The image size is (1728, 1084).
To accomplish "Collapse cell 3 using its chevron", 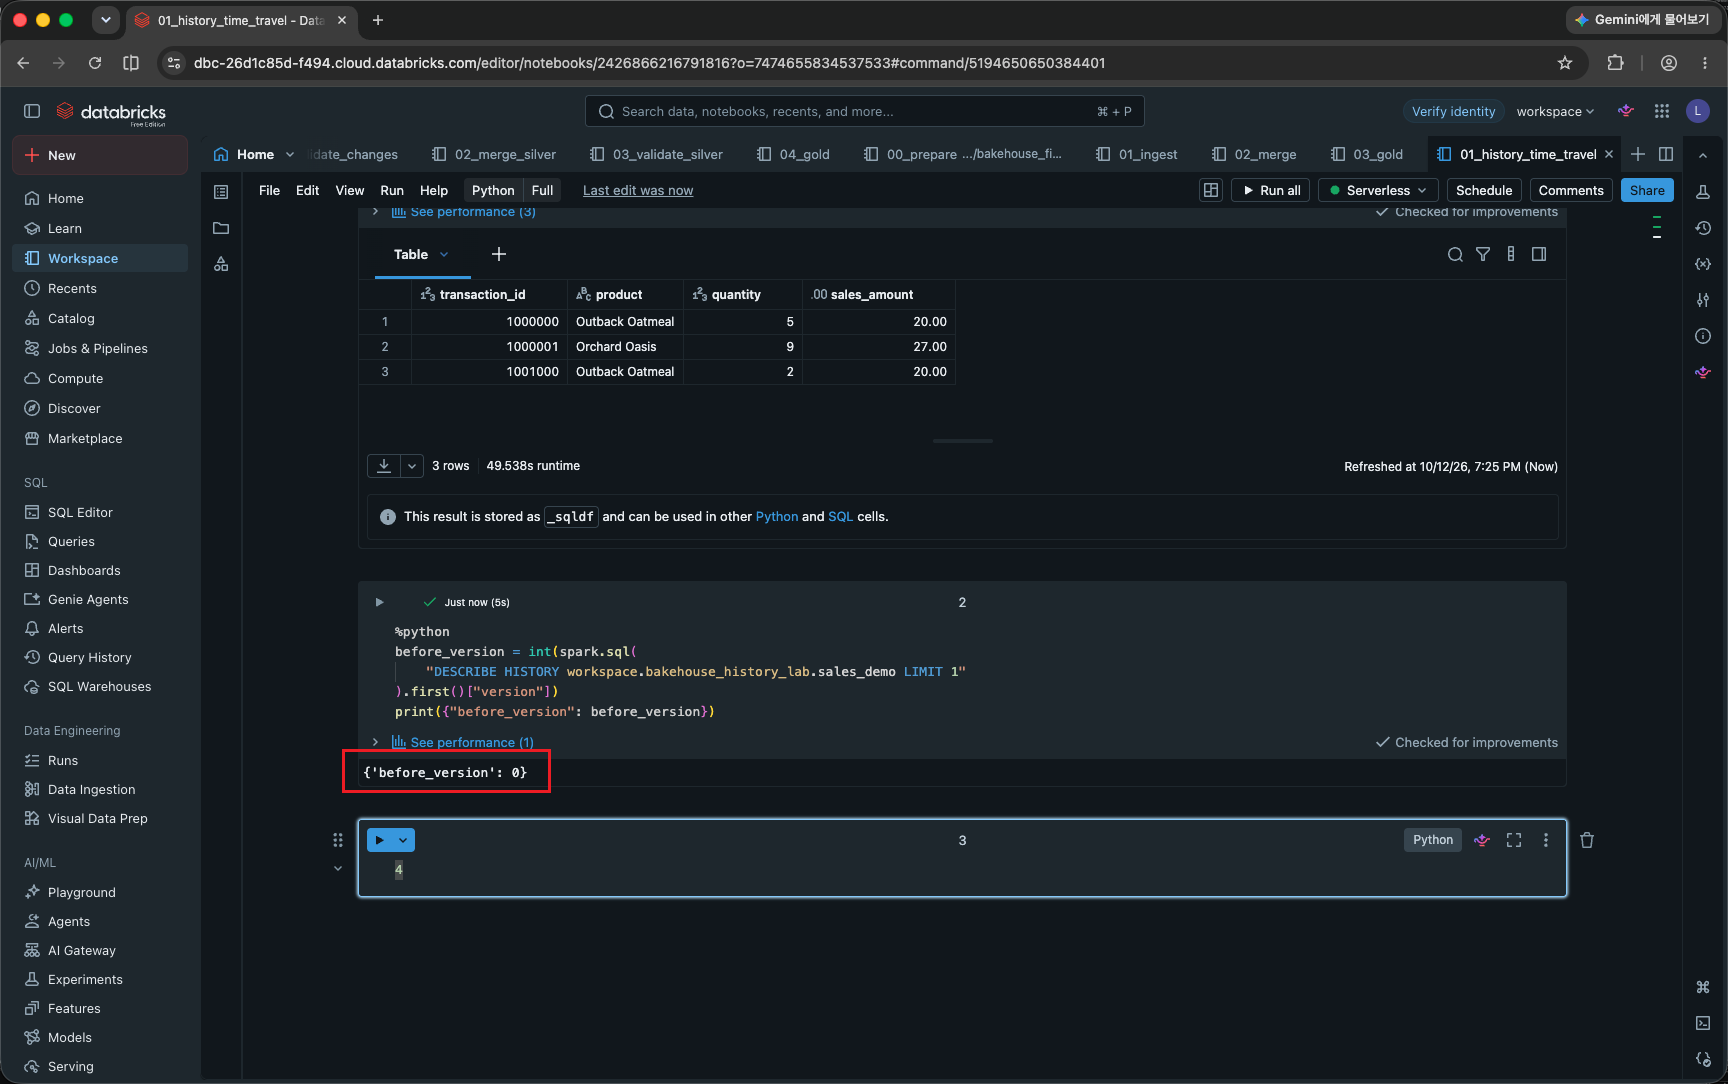I will (x=338, y=868).
